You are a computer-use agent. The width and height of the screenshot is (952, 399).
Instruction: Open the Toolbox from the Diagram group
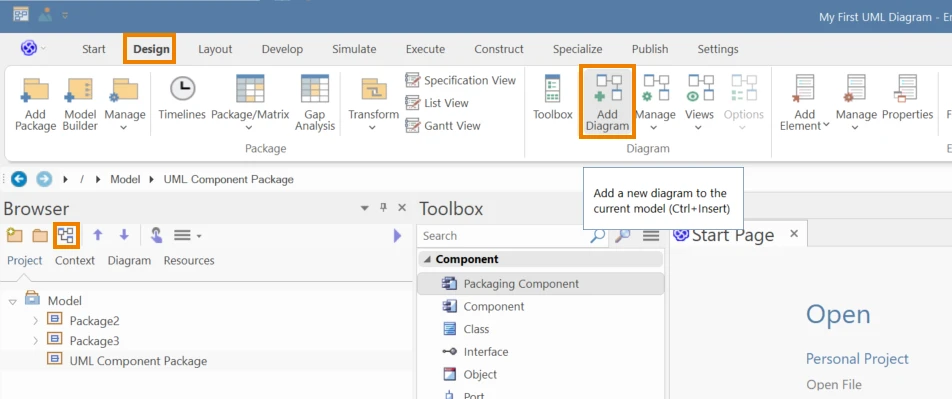552,97
